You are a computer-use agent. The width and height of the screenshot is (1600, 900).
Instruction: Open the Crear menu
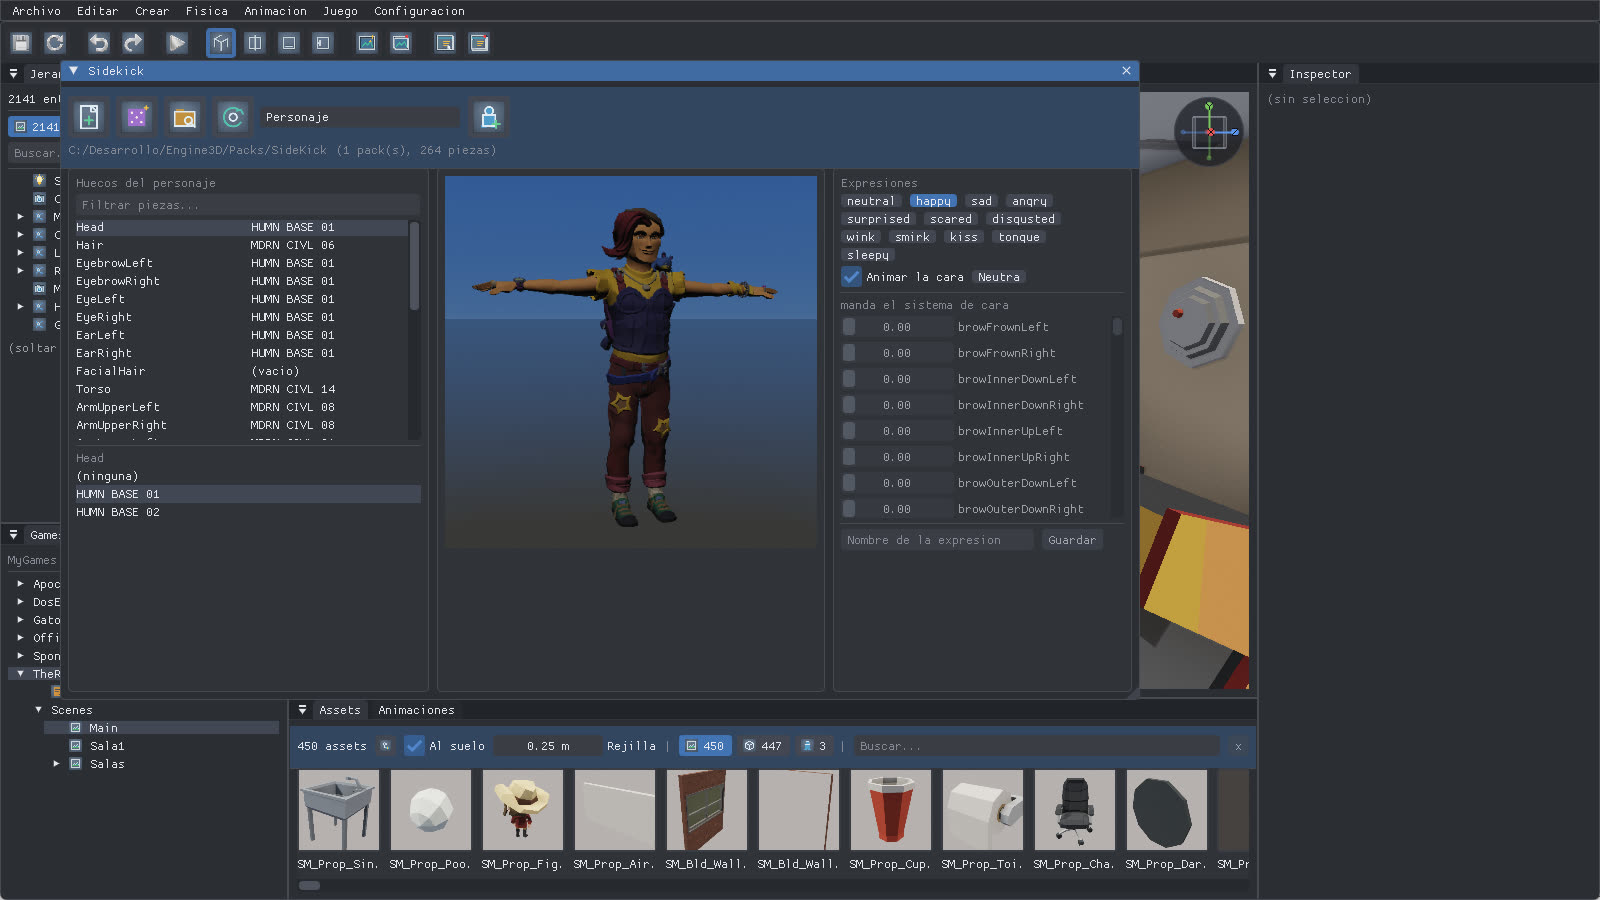[x=152, y=11]
